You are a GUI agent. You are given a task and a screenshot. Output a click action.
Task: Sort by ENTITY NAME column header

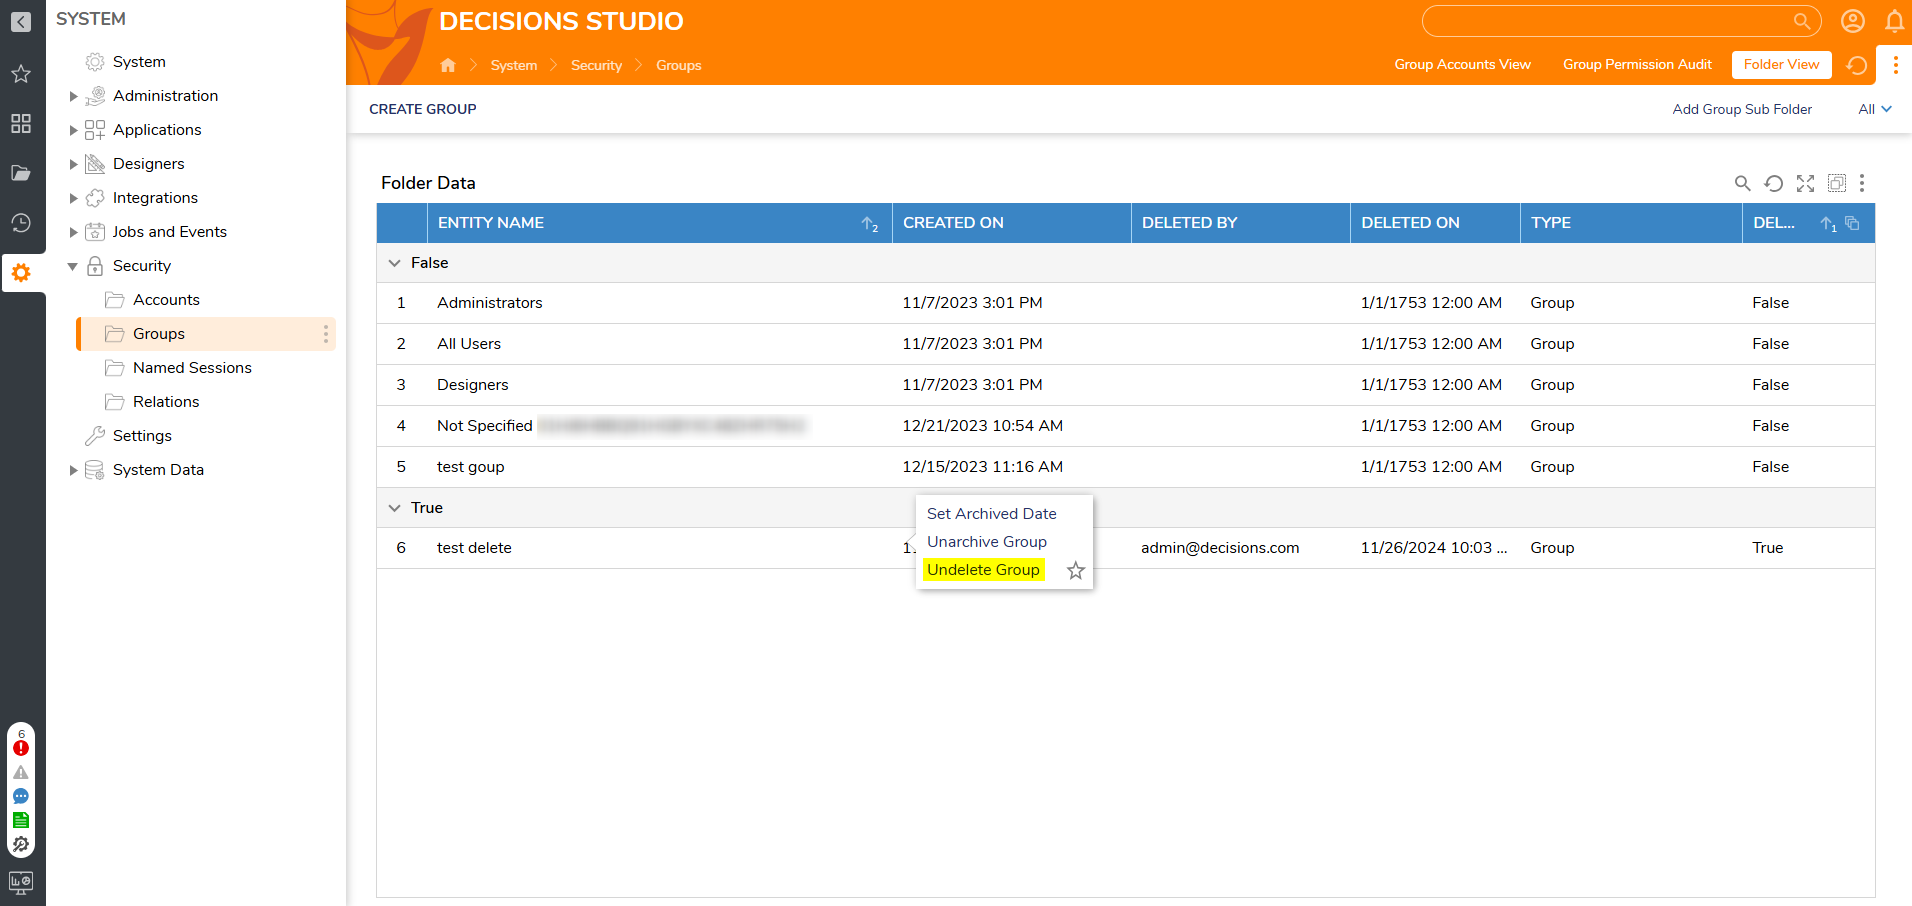(x=659, y=223)
